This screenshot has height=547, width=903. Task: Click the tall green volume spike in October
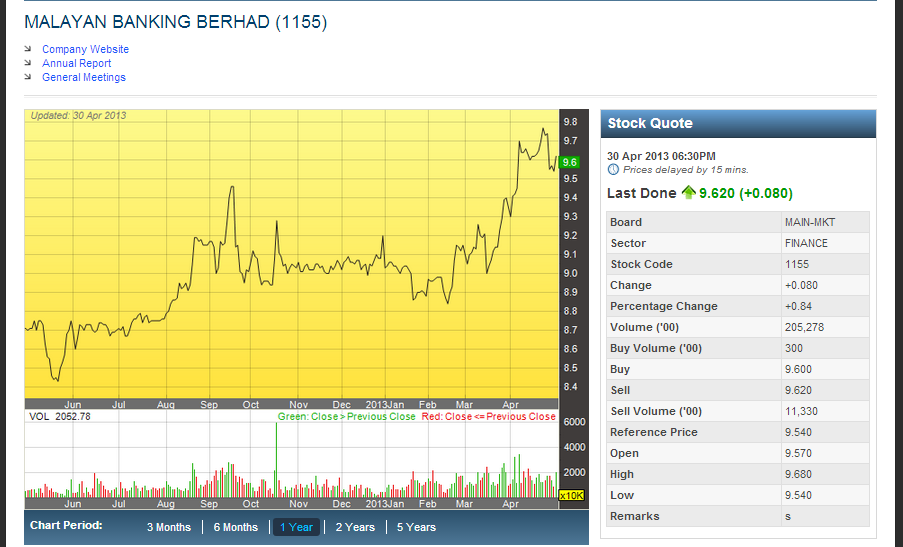click(276, 460)
